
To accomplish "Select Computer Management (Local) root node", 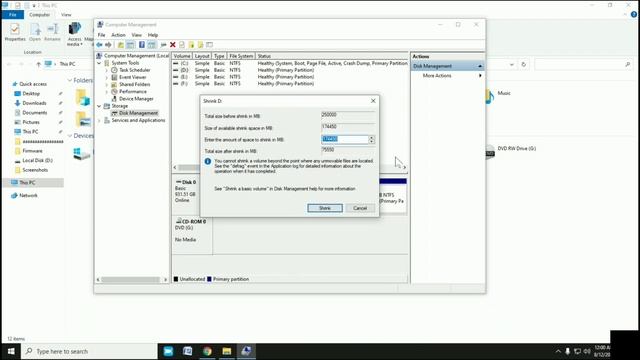I will coord(136,56).
